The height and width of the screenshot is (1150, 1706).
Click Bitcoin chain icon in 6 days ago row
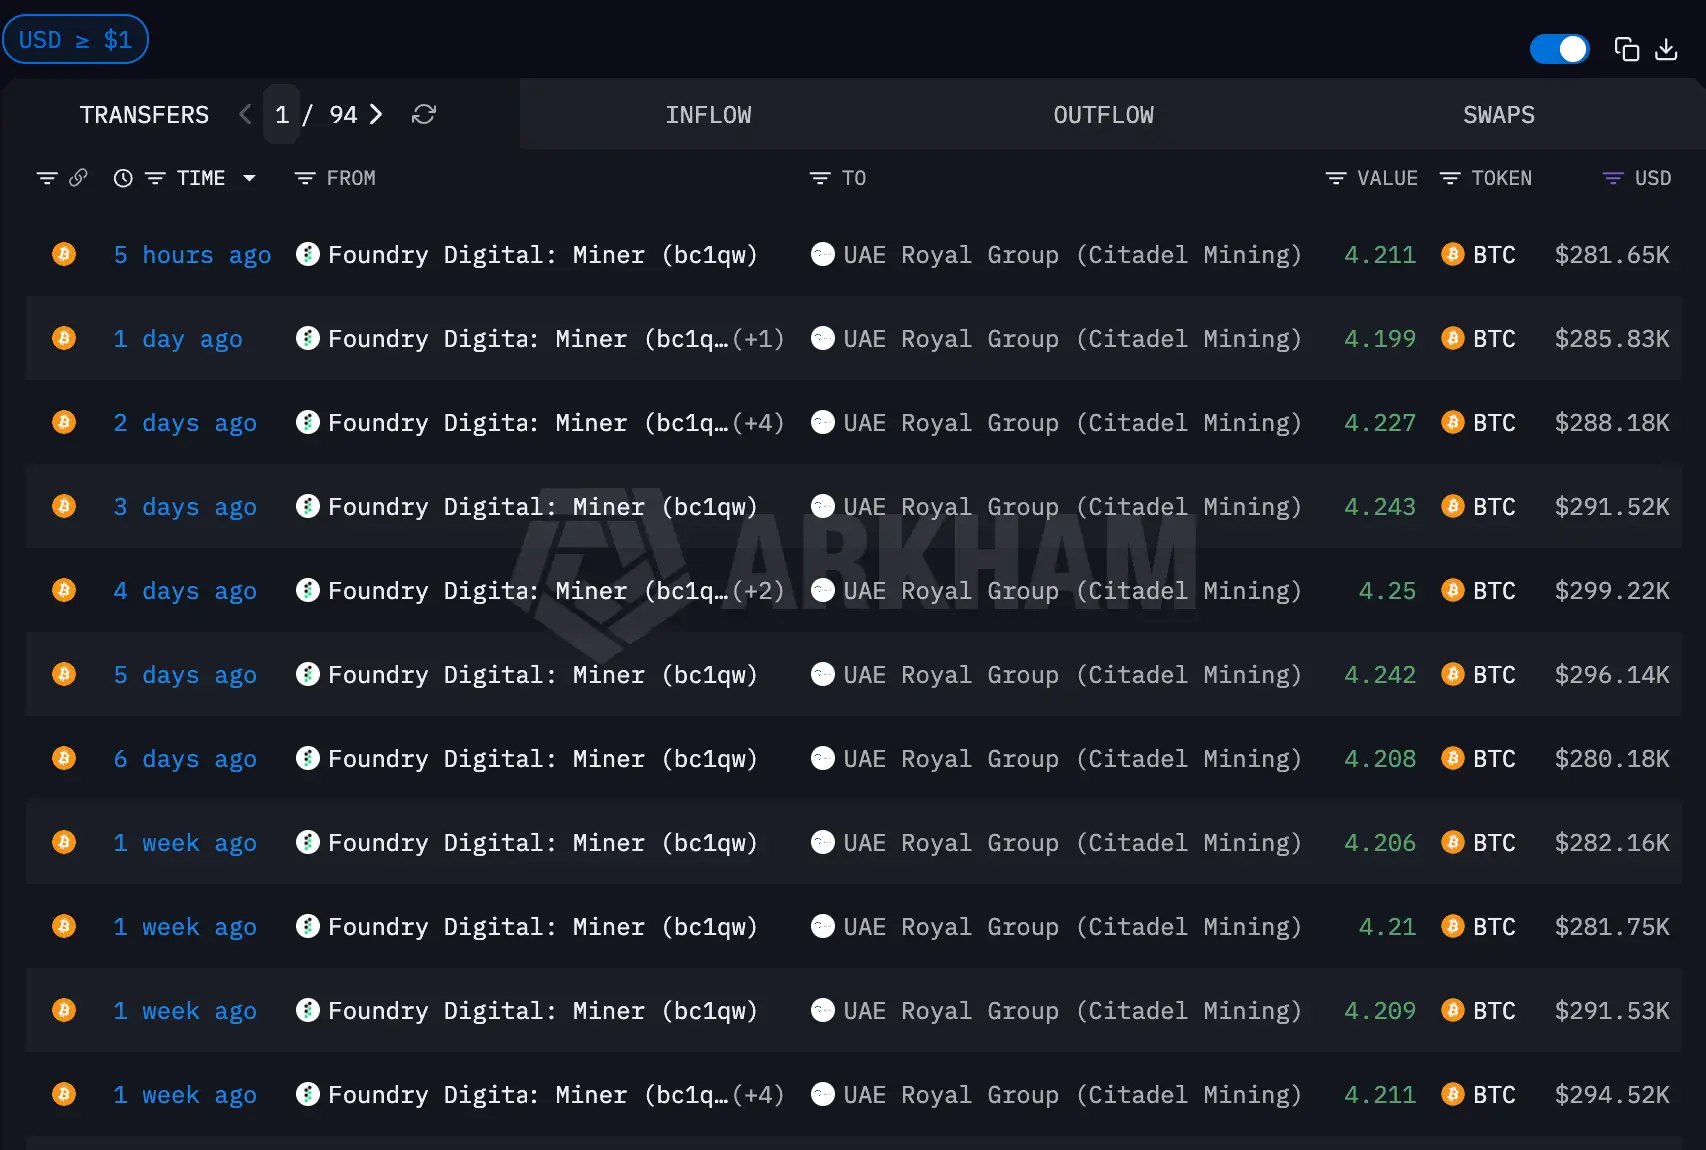pyautogui.click(x=64, y=758)
